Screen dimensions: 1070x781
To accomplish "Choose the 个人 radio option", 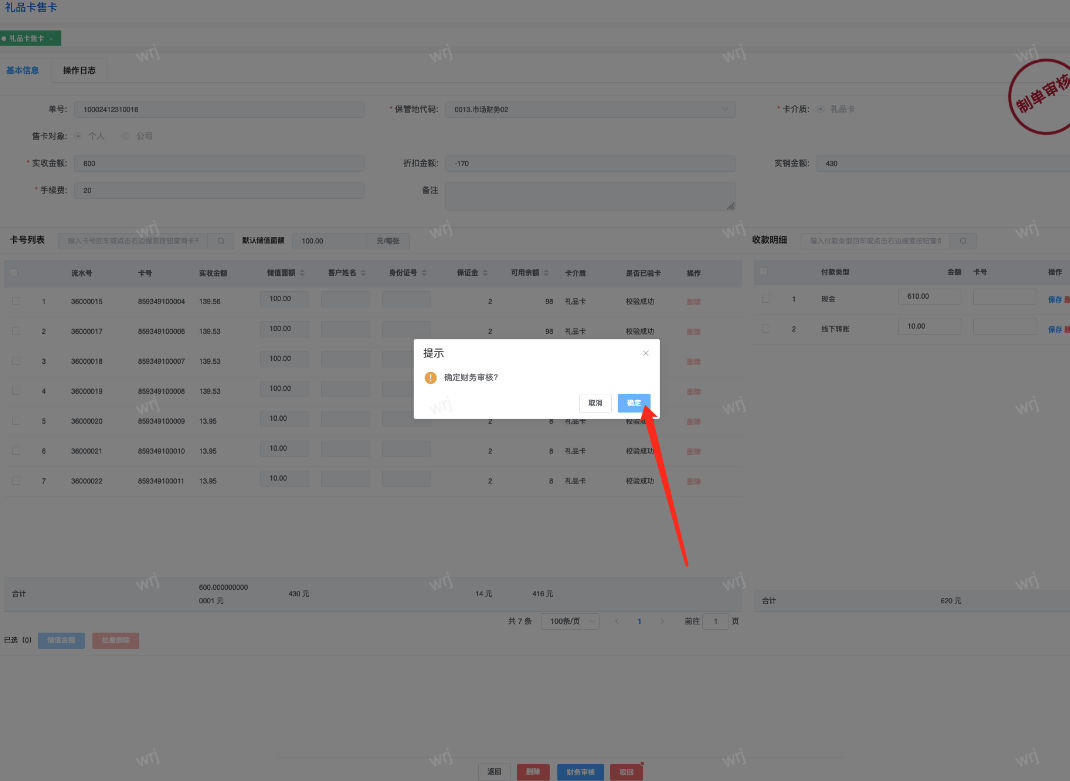I will coord(78,136).
